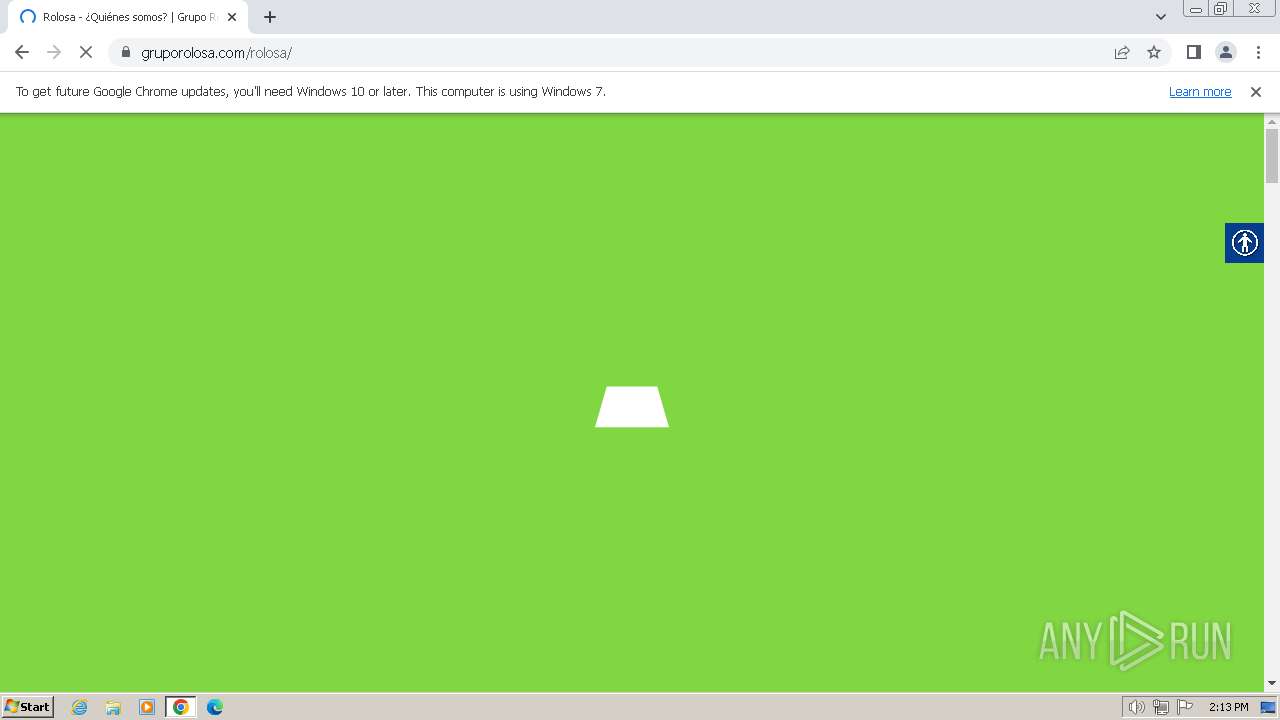Open Windows Explorer folder in taskbar

click(113, 707)
